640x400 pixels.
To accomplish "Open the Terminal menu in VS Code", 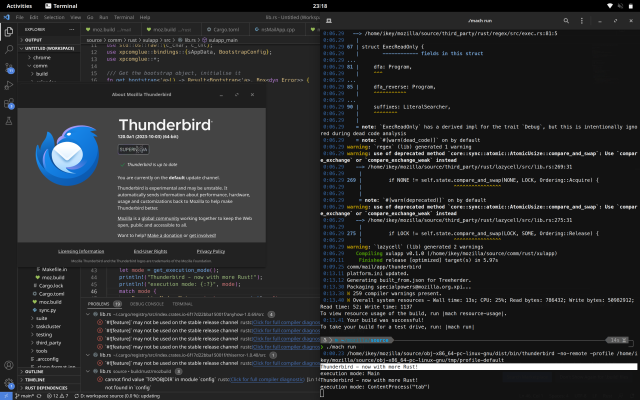I will pyautogui.click(x=124, y=17).
